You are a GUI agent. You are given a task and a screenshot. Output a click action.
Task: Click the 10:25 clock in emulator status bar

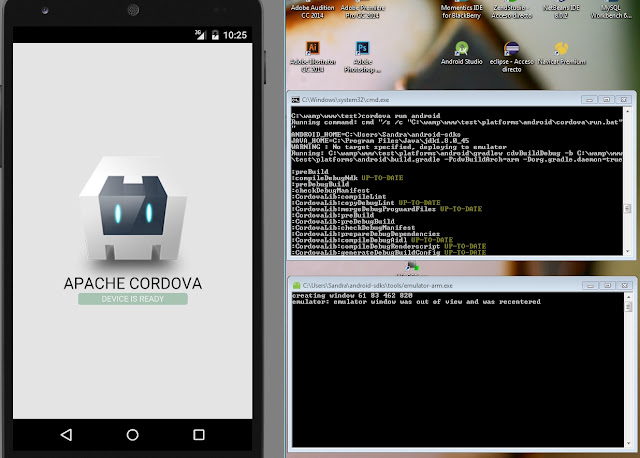pyautogui.click(x=235, y=35)
